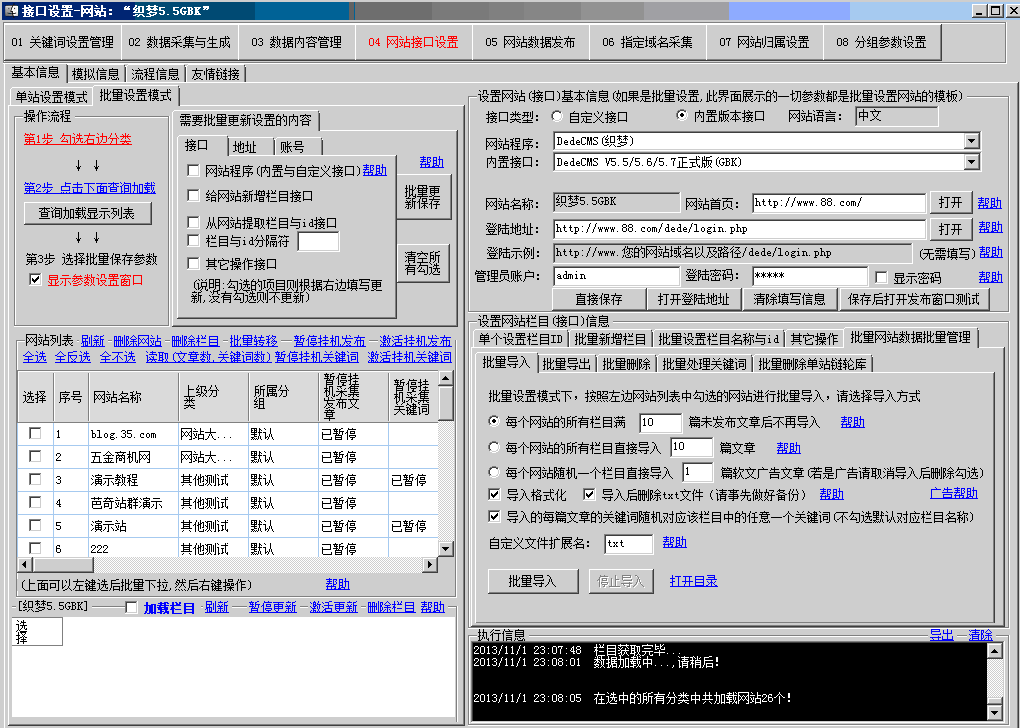
Task: Click 打开登陆地址 button
Action: pyautogui.click(x=693, y=299)
